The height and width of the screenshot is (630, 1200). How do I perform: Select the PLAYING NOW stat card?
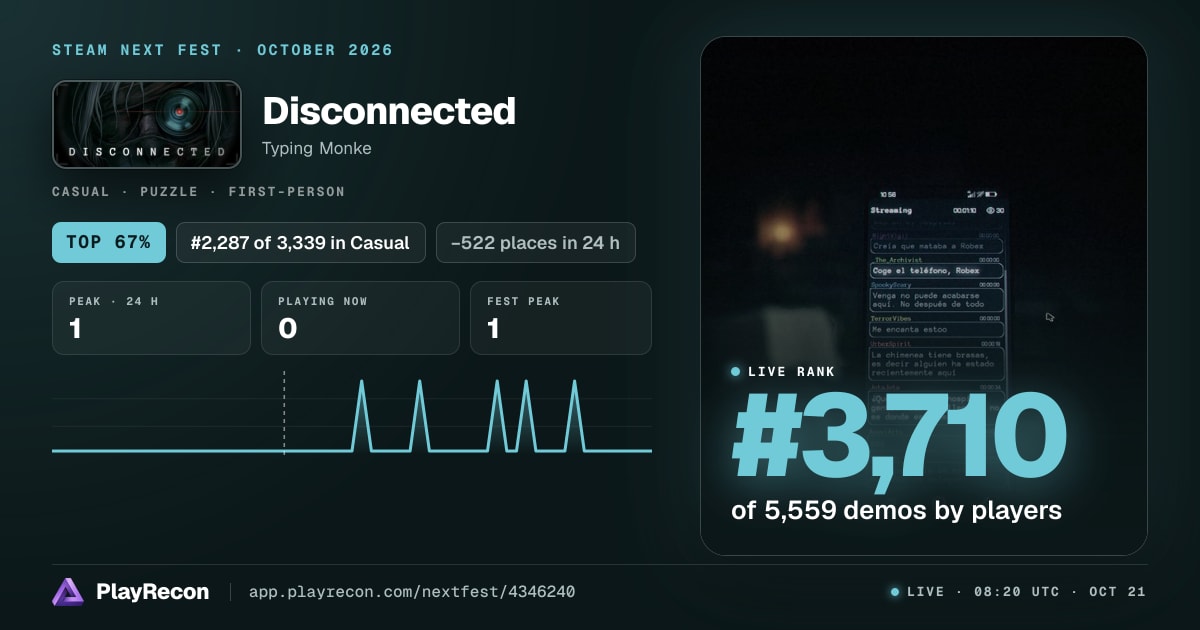click(x=360, y=318)
